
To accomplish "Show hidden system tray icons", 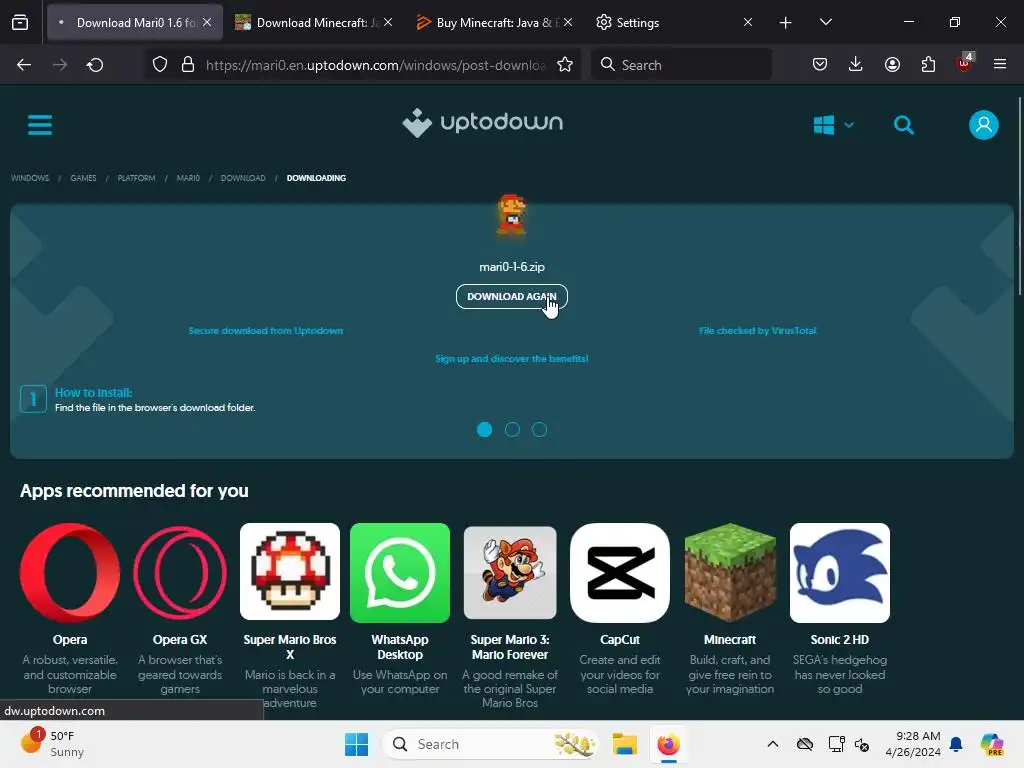I will click(773, 744).
